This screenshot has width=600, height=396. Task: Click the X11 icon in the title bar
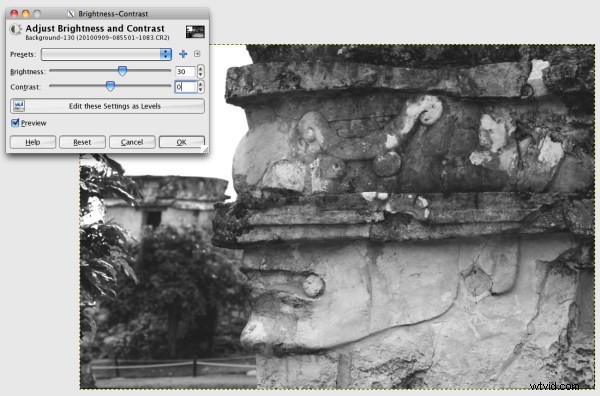pos(71,14)
